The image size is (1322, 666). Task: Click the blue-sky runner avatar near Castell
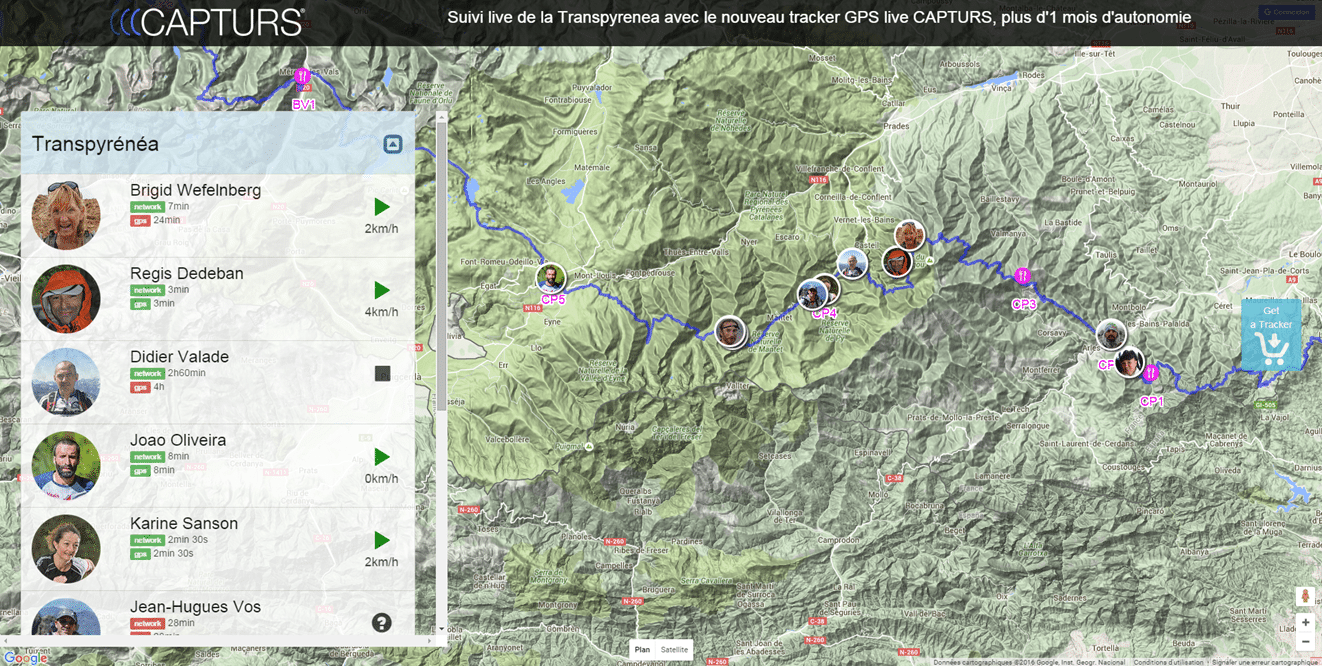851,264
